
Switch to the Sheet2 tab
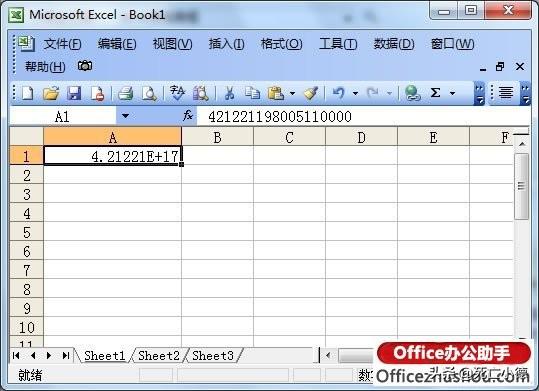159,356
